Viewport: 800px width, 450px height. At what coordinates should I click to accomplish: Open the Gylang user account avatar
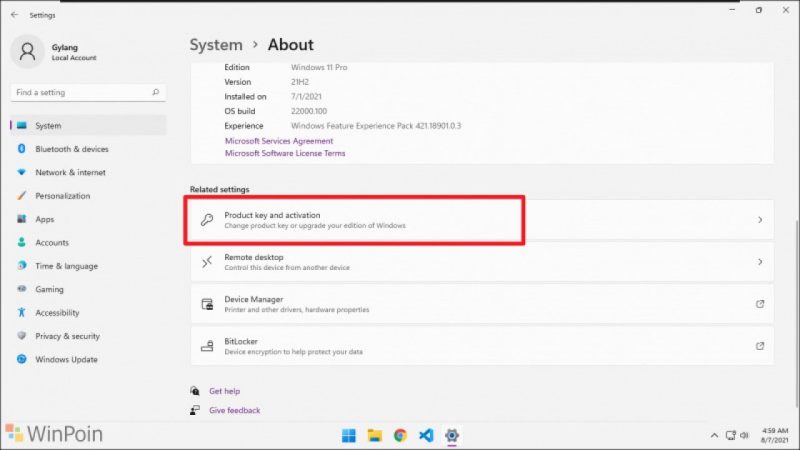27,52
